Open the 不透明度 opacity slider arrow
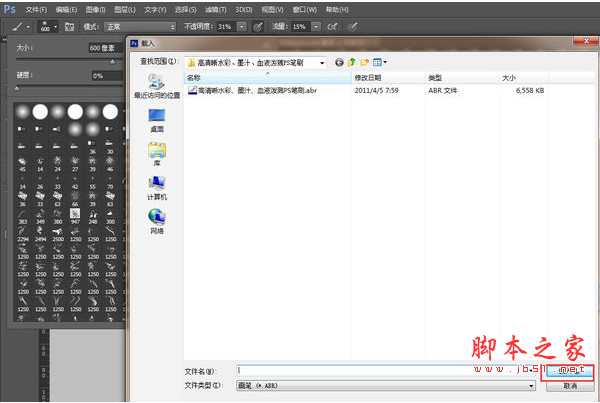The image size is (600, 403). (x=242, y=26)
